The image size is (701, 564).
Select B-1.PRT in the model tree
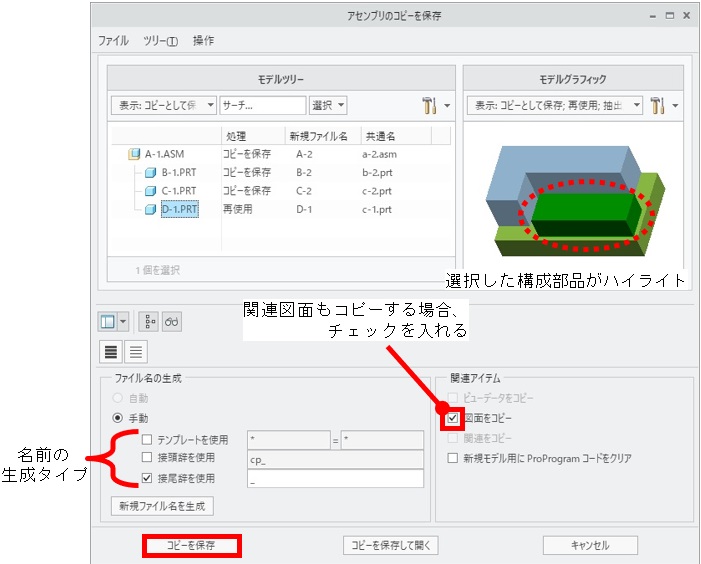coord(179,173)
